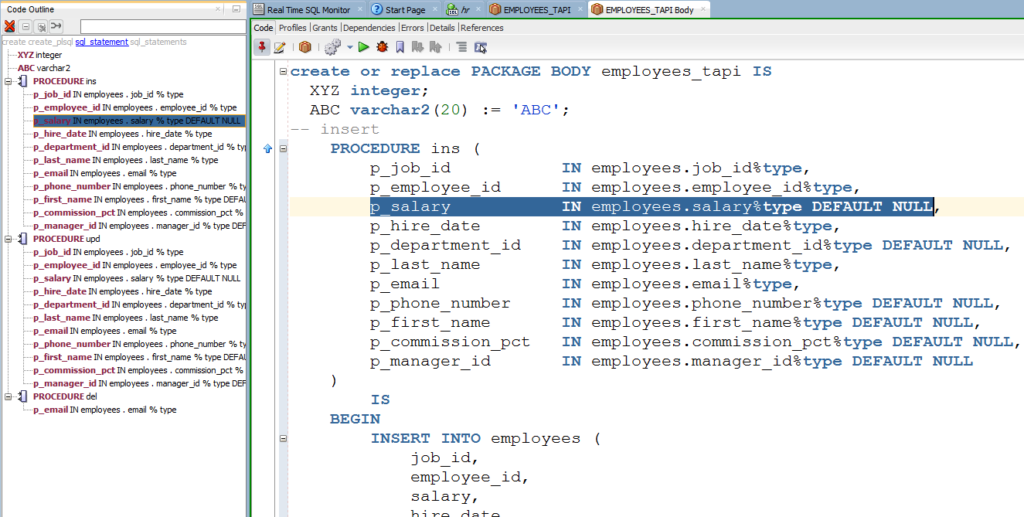
Task: Click the Compile gears icon
Action: tap(332, 47)
